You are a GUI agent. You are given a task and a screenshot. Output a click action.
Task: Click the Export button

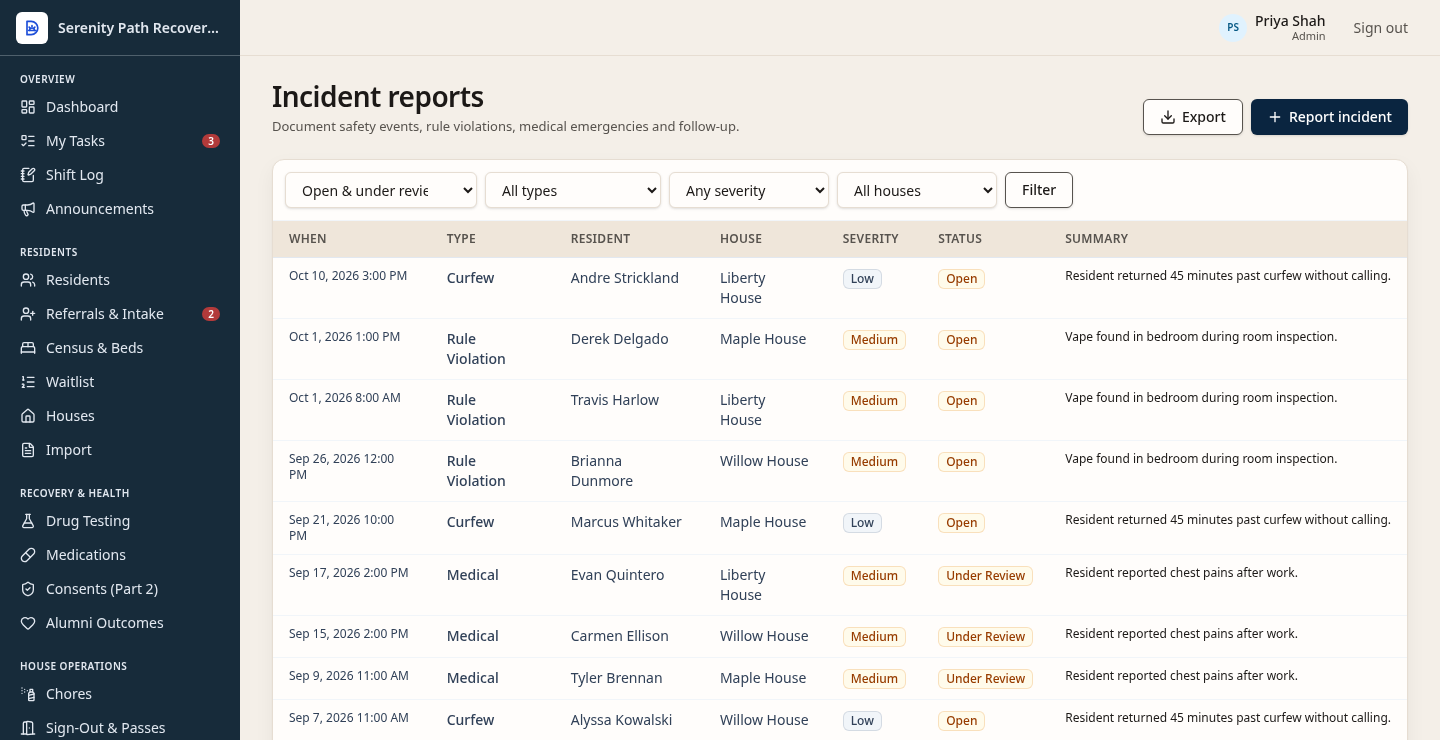pos(1193,117)
